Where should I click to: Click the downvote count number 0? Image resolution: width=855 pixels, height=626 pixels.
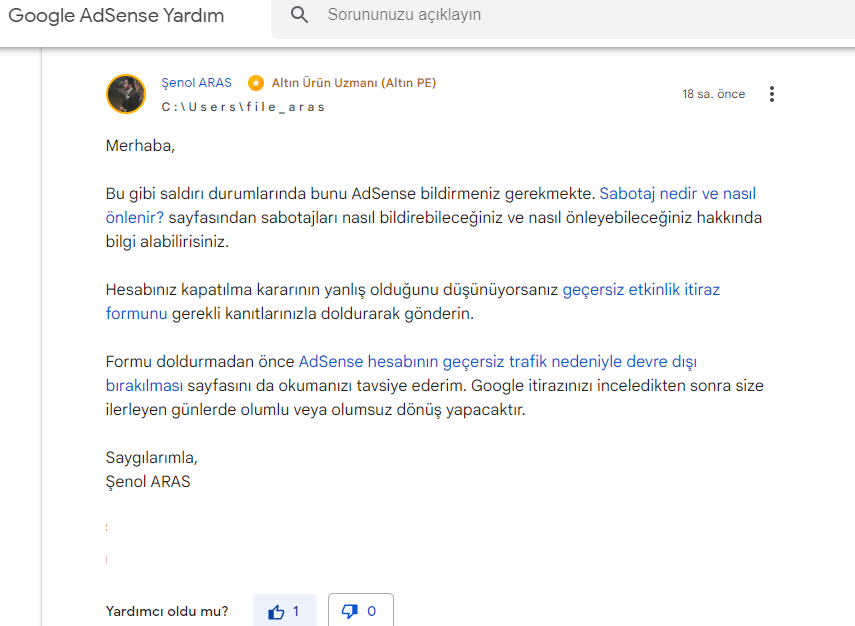tap(371, 611)
